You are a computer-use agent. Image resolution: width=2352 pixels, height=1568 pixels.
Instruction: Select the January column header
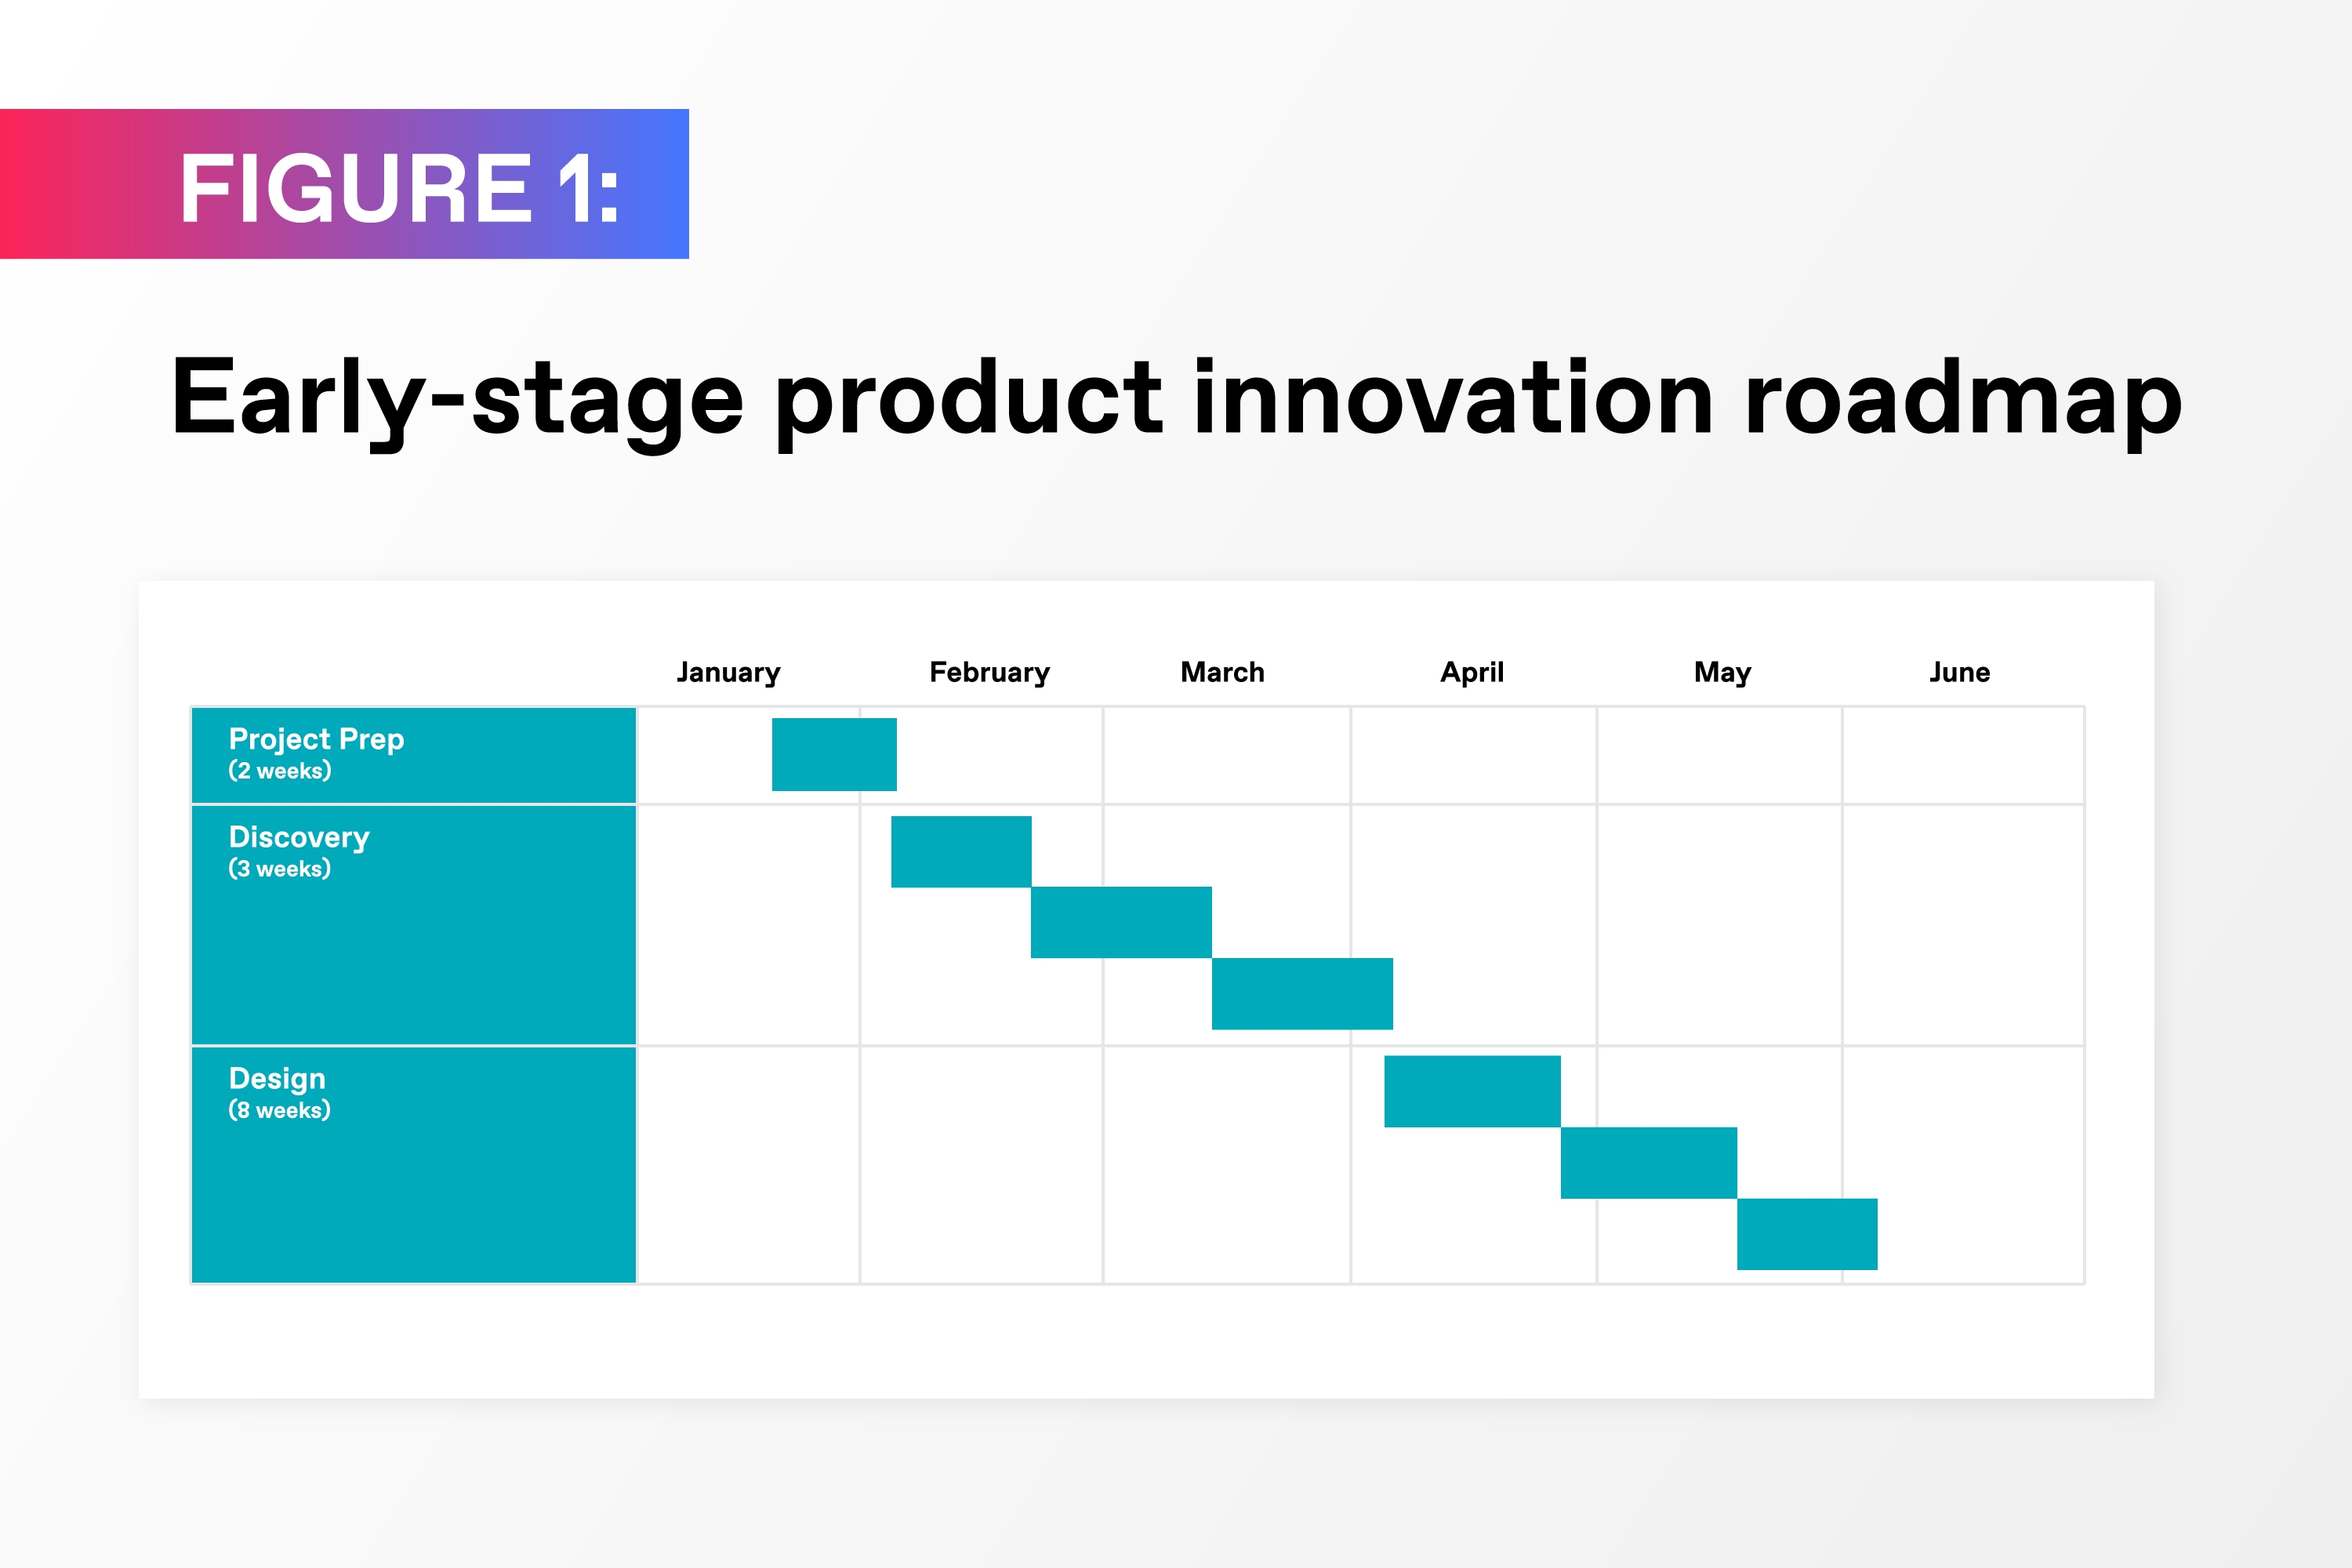click(728, 672)
